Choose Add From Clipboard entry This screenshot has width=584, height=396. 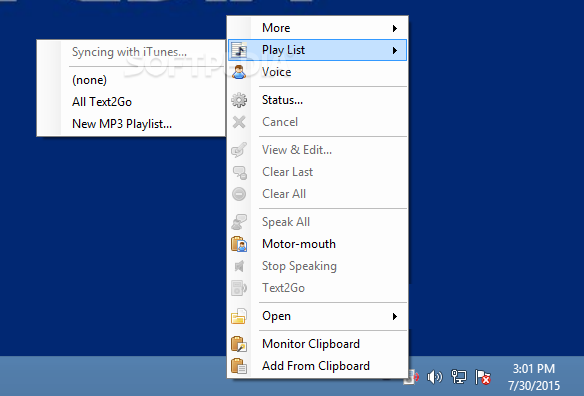pos(317,366)
